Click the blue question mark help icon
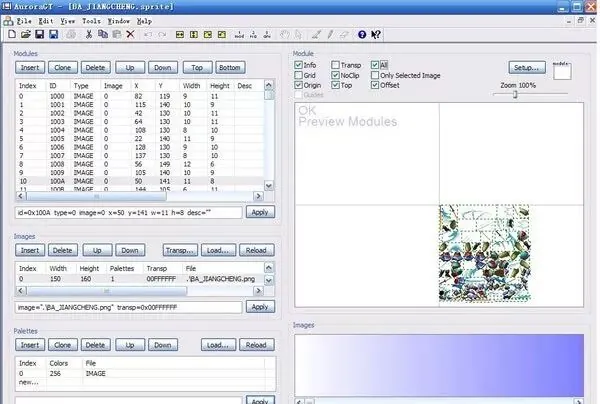Viewport: 600px width, 404px height. coord(362,34)
